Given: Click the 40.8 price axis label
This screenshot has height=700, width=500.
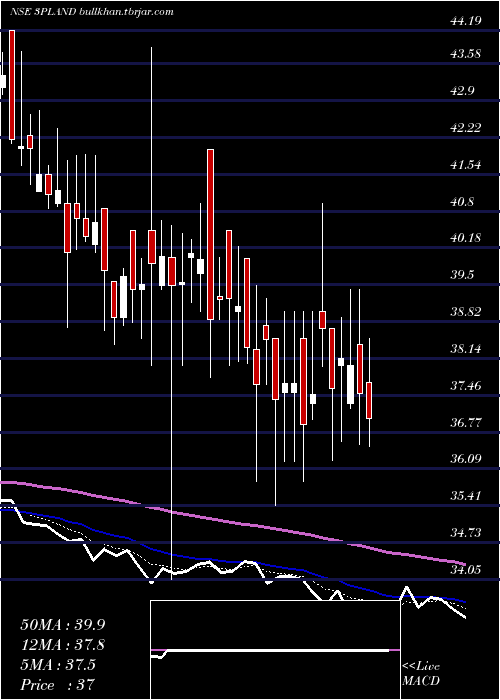Looking at the screenshot, I should point(462,201).
